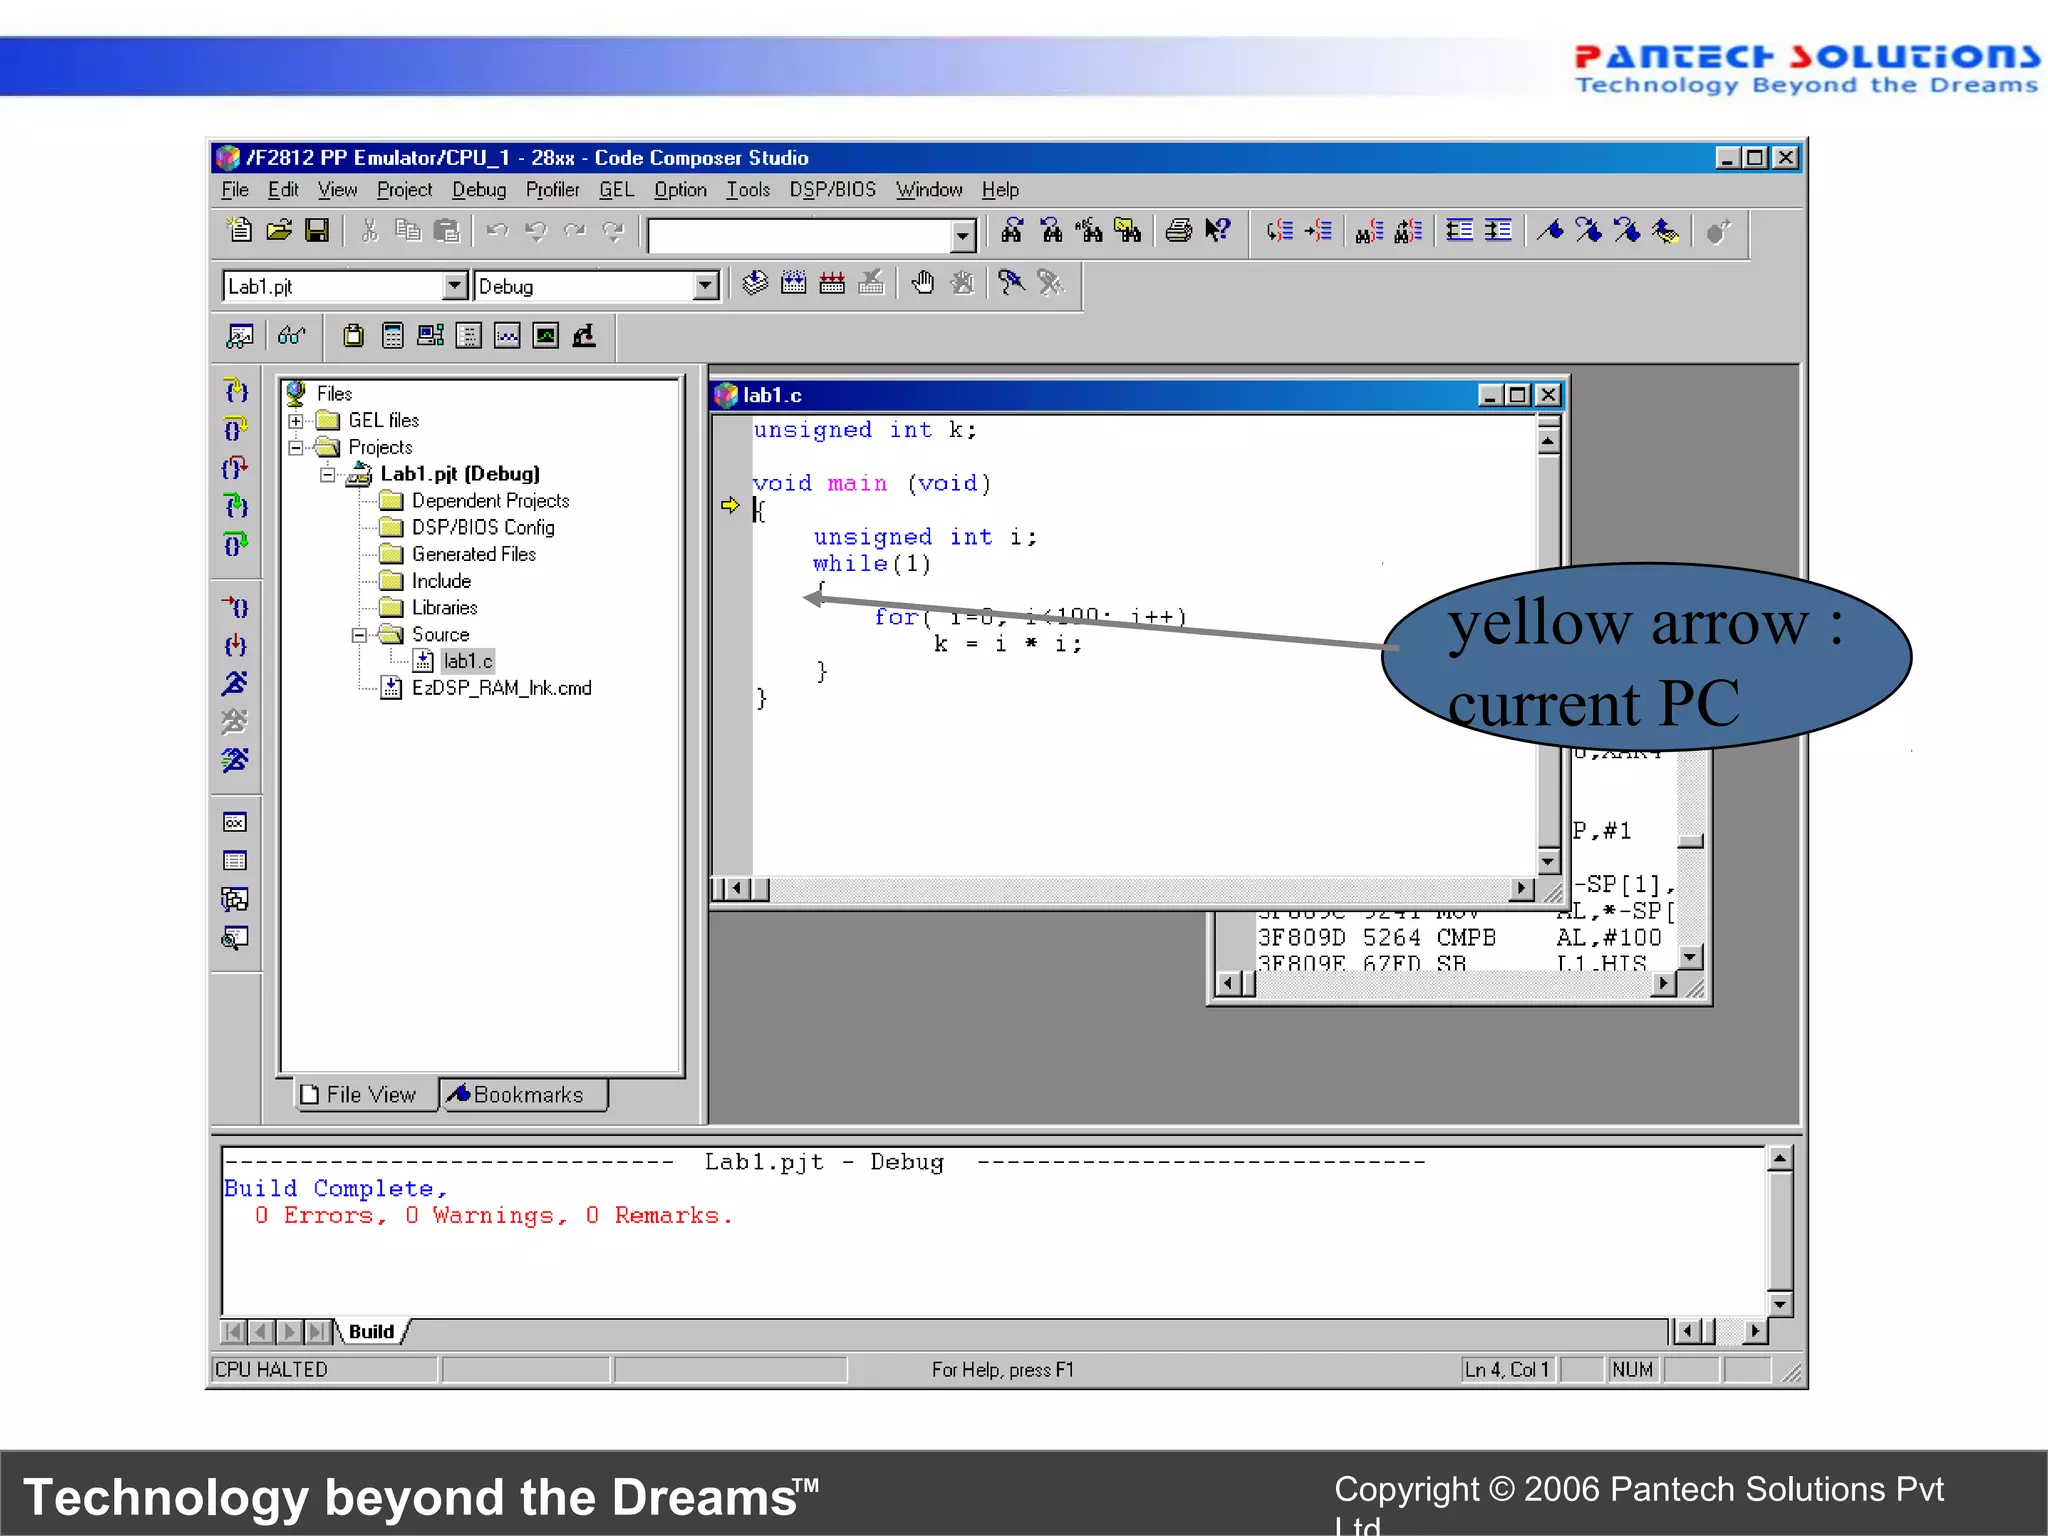
Task: Click the lab1.c horizontal scroll-right arrow
Action: tap(1522, 888)
